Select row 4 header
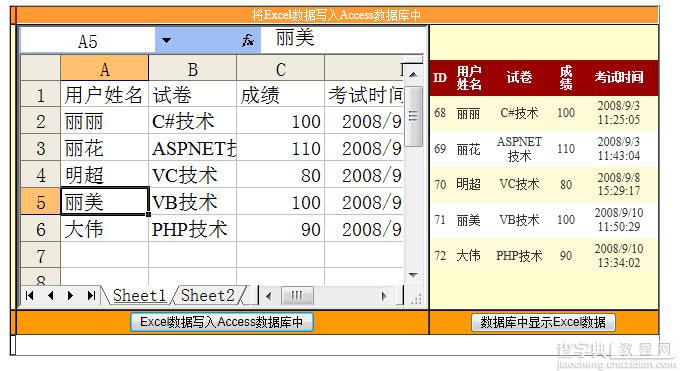The width and height of the screenshot is (689, 371). coord(40,175)
